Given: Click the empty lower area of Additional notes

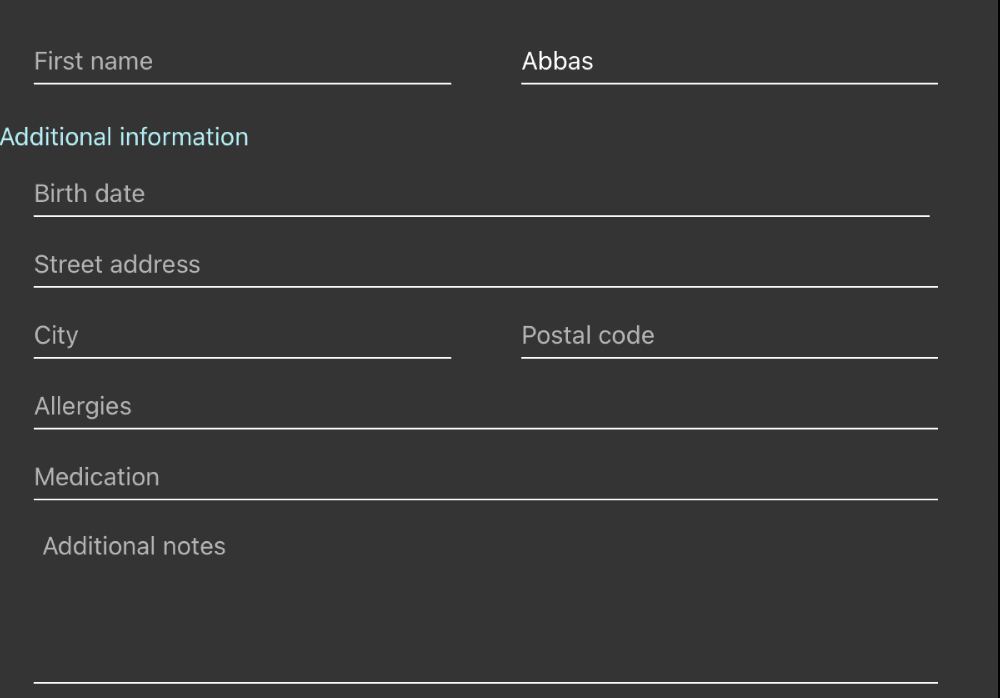Looking at the screenshot, I should pos(485,640).
